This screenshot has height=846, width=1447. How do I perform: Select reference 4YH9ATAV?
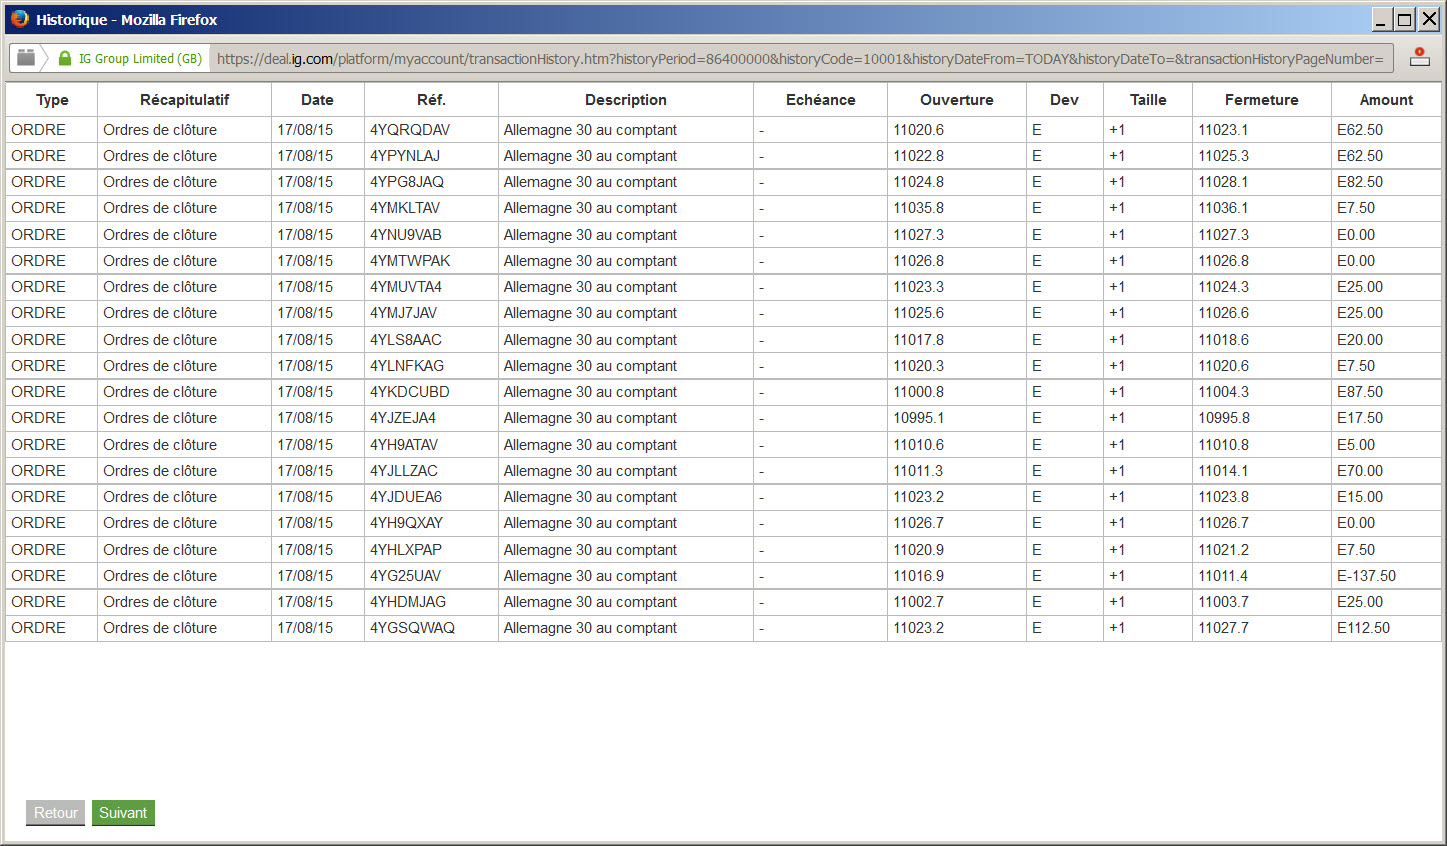[404, 445]
